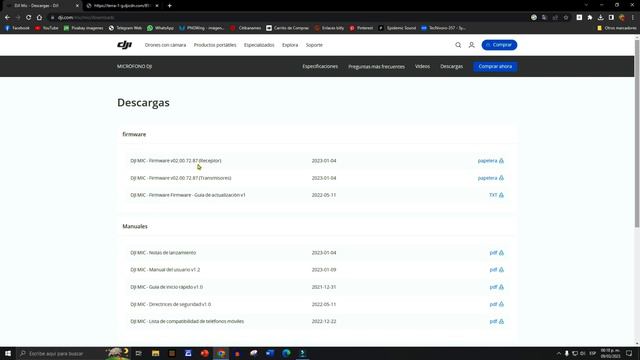This screenshot has width=640, height=360.
Task: Open the Pinterest bookmark
Action: [x=361, y=28]
